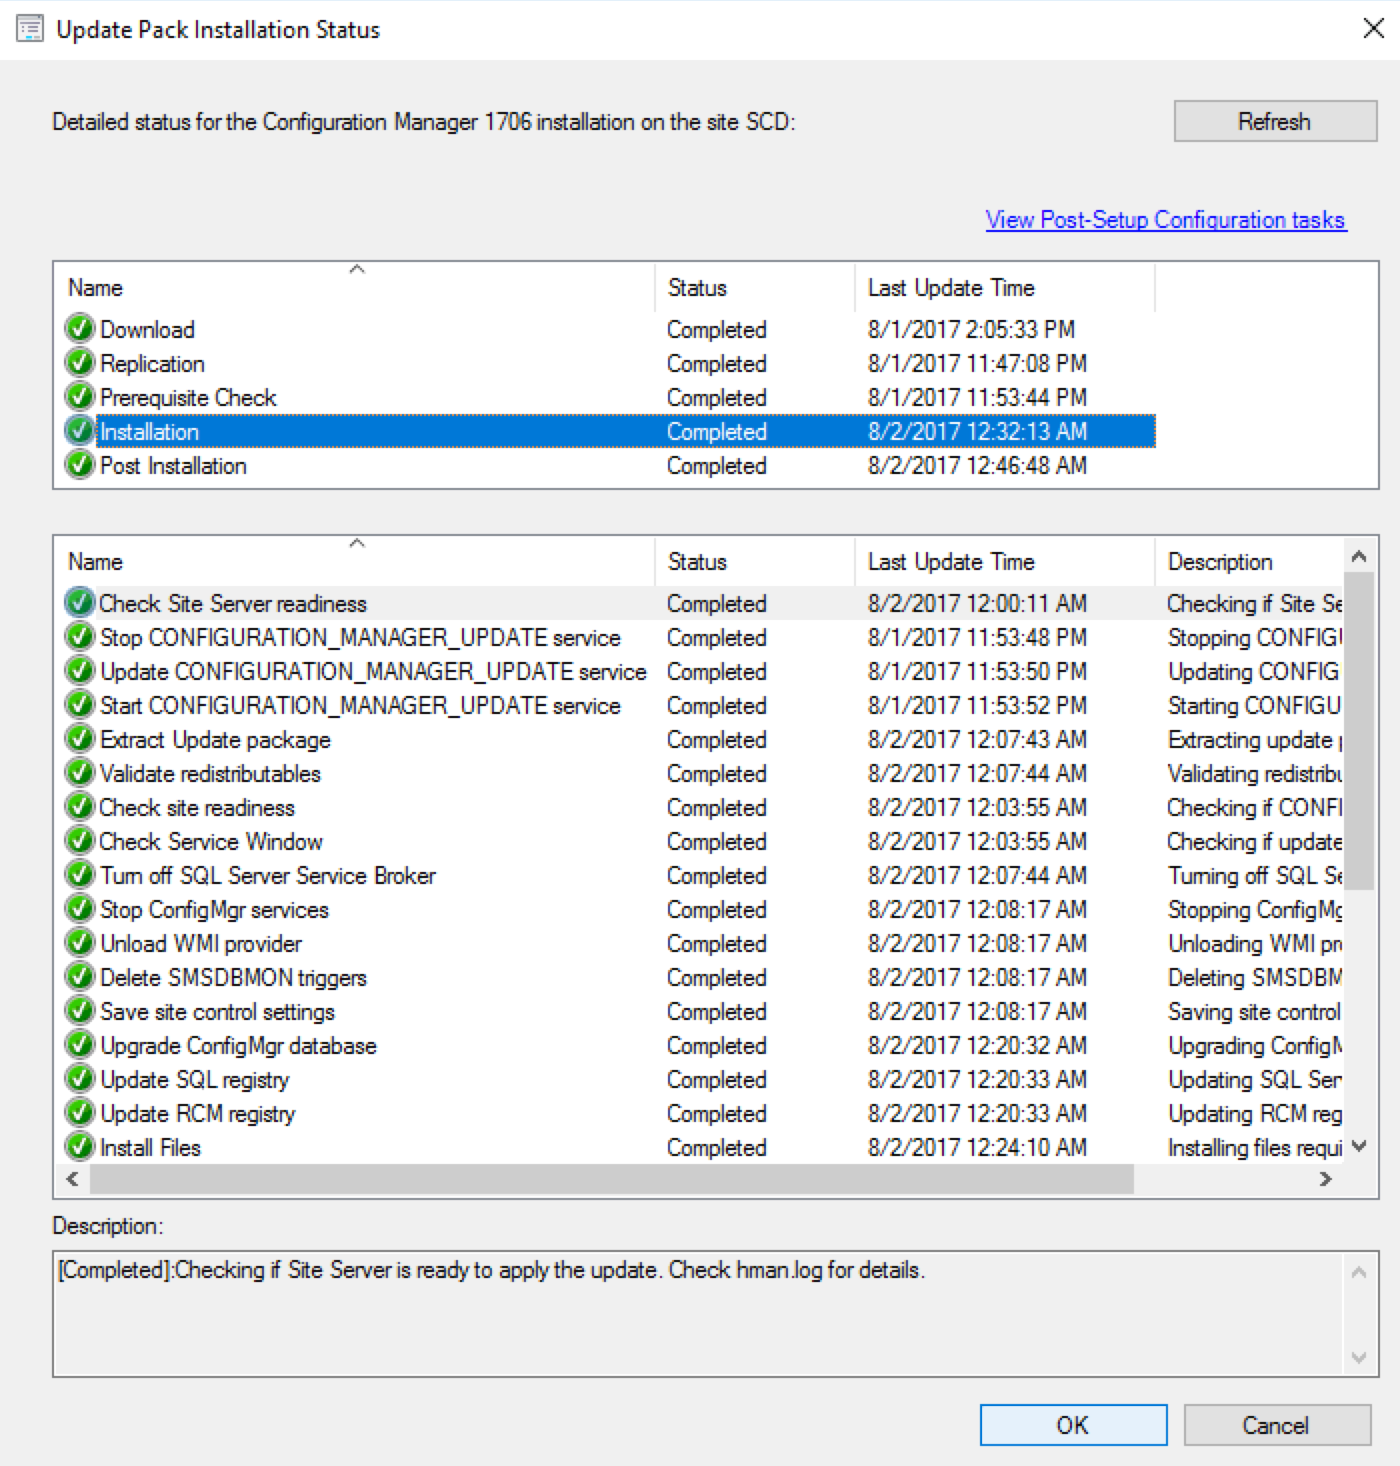This screenshot has height=1466, width=1400.
Task: Click status icon of highlighted Installation row
Action: click(80, 431)
